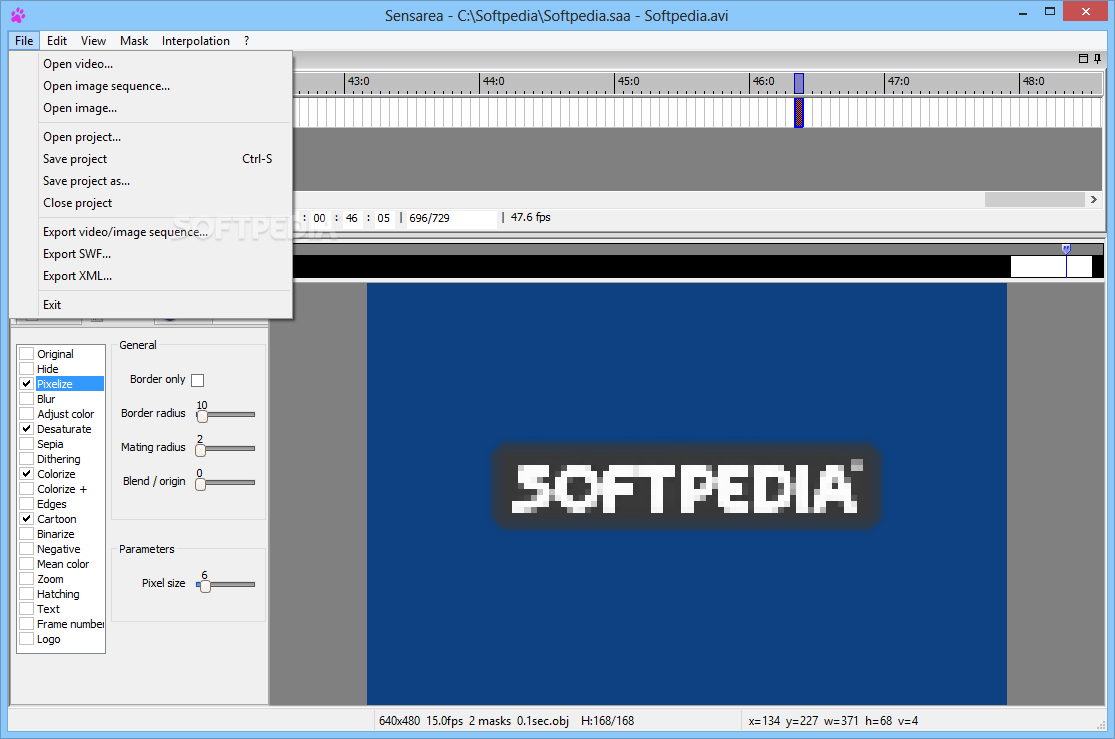Image resolution: width=1115 pixels, height=739 pixels.
Task: Select Save project in File menu
Action: [151, 159]
